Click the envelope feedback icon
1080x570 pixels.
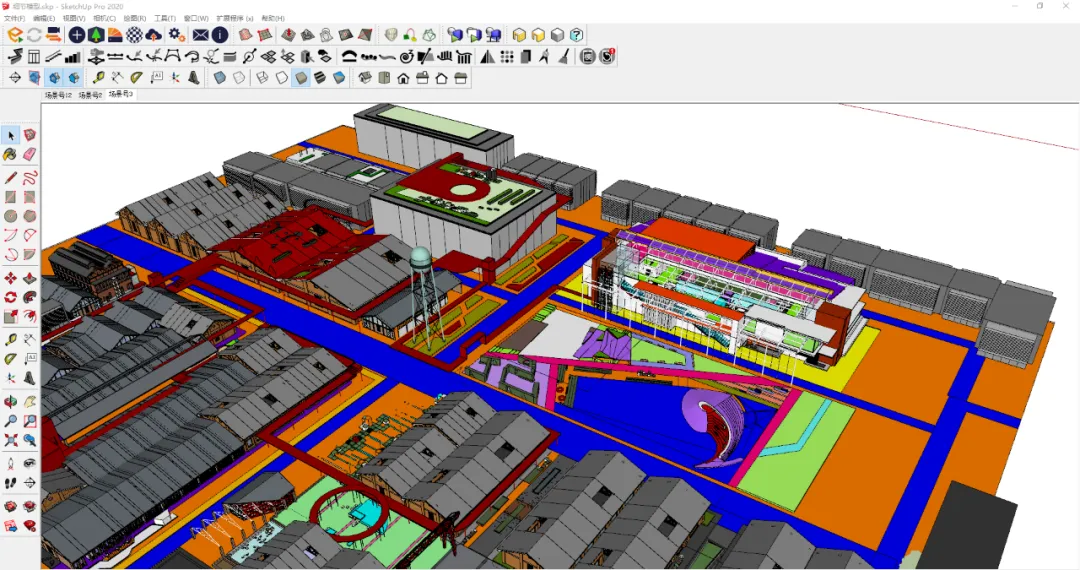tap(200, 35)
